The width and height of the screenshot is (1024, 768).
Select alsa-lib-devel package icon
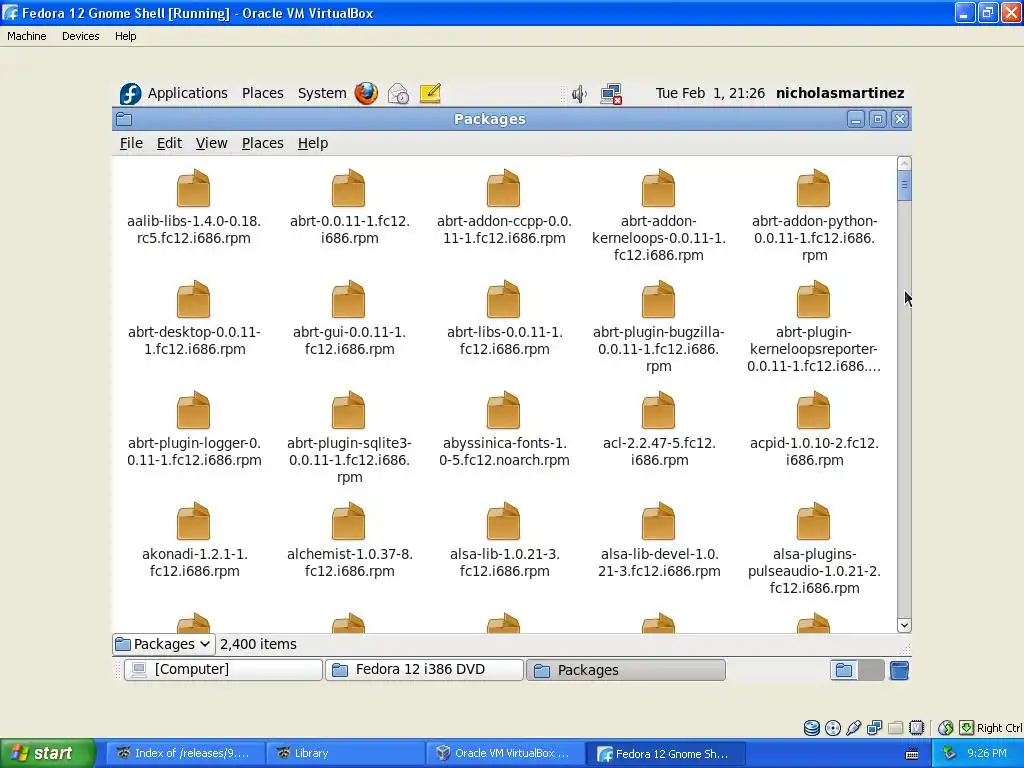click(x=658, y=521)
